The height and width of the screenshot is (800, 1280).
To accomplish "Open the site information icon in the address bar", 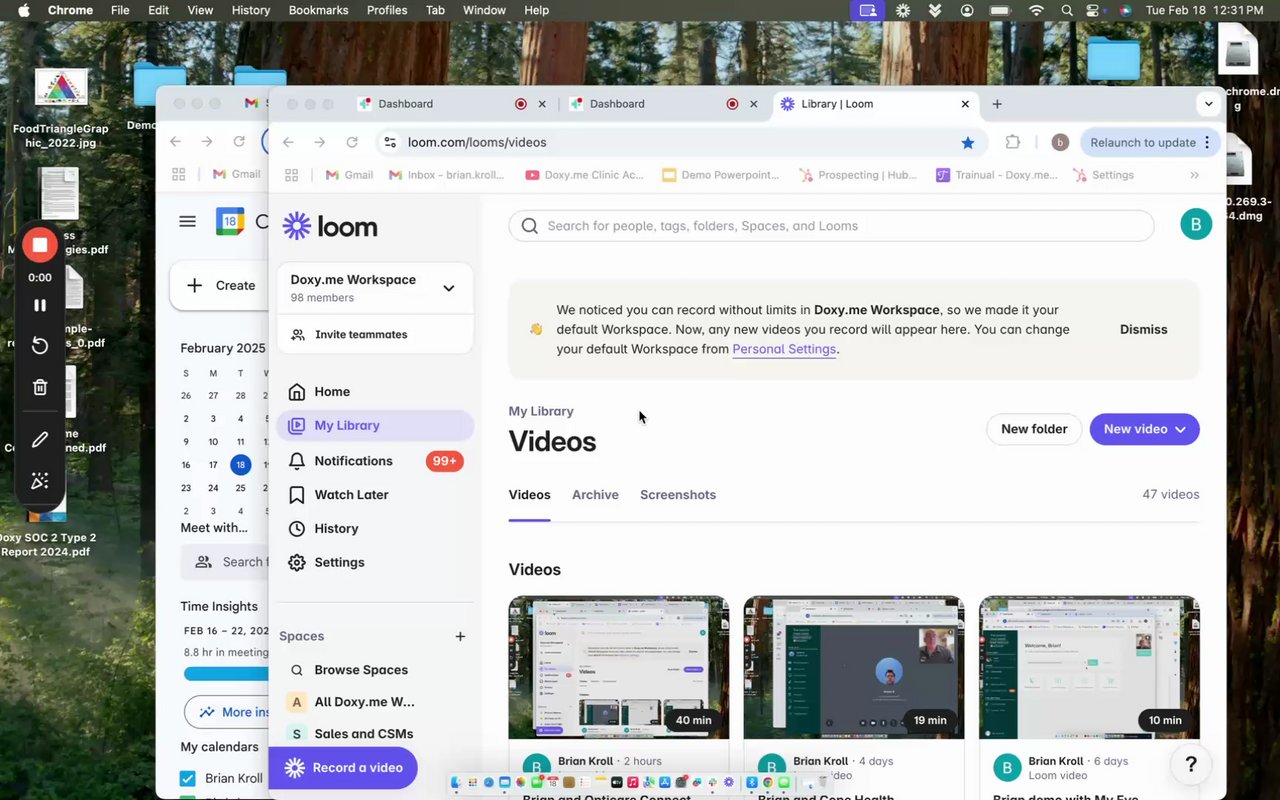I will point(391,142).
